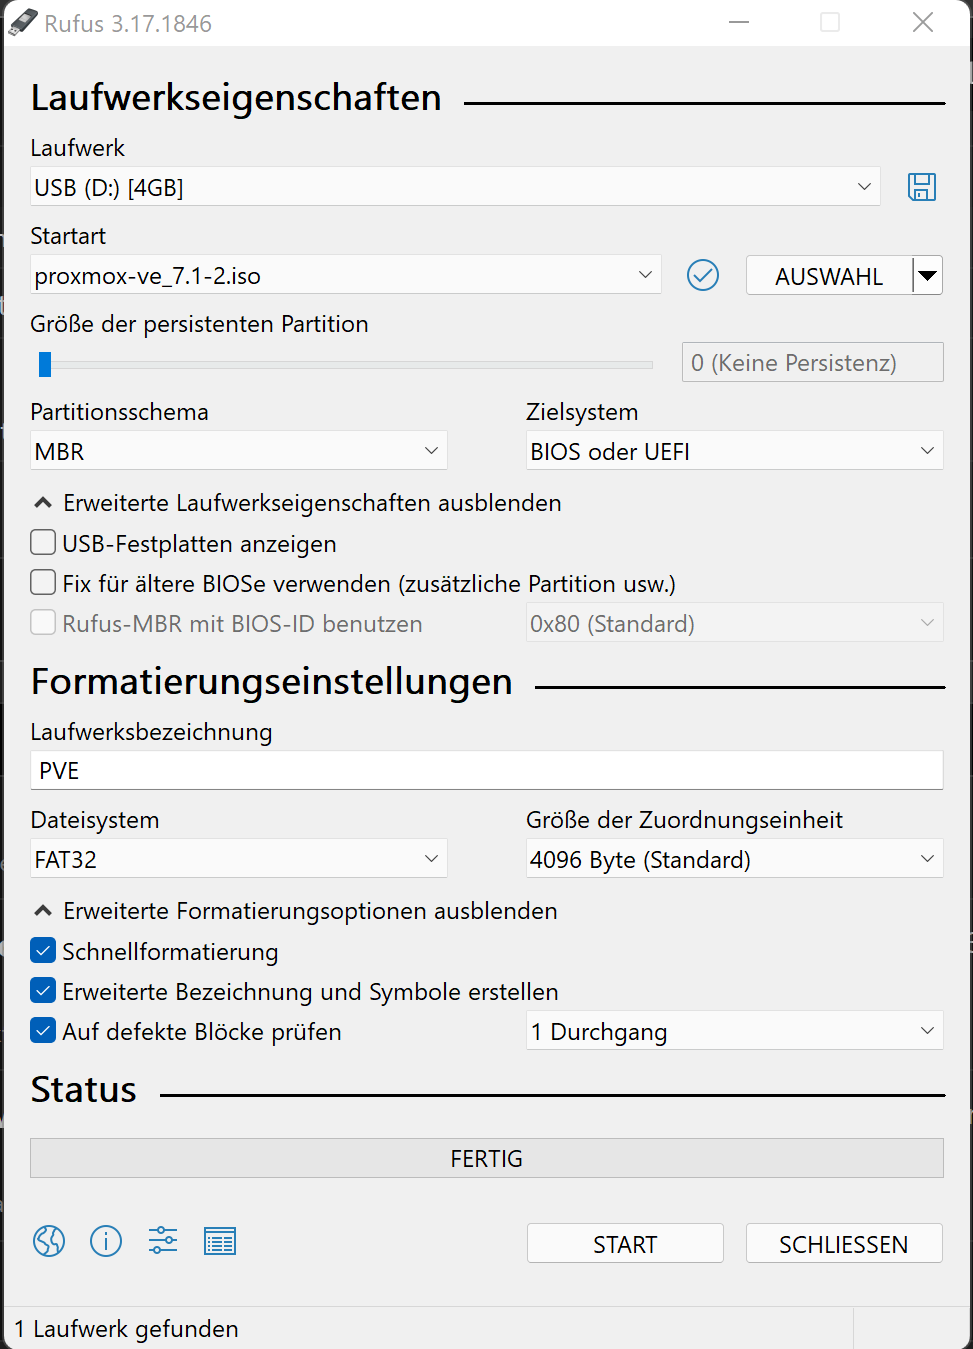Open the Dateisystem FAT32 dropdown
Viewport: 973px width, 1349px height.
point(238,859)
